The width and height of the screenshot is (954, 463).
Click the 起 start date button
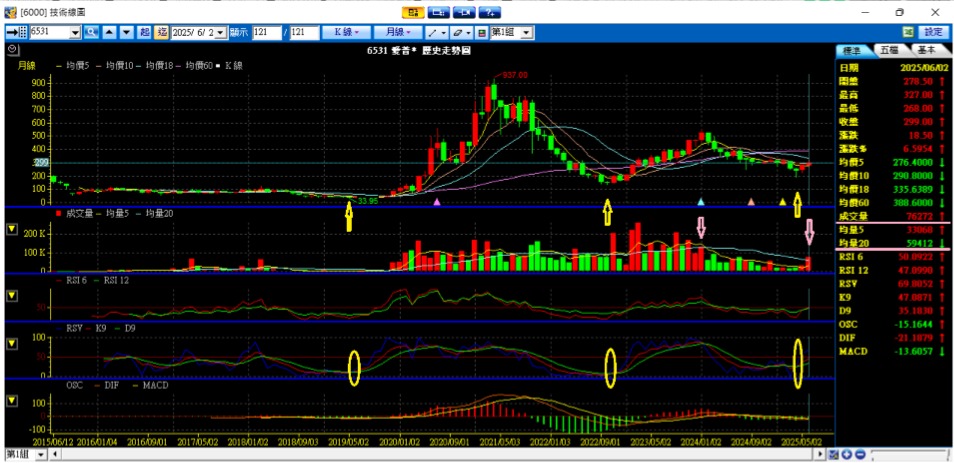(145, 32)
